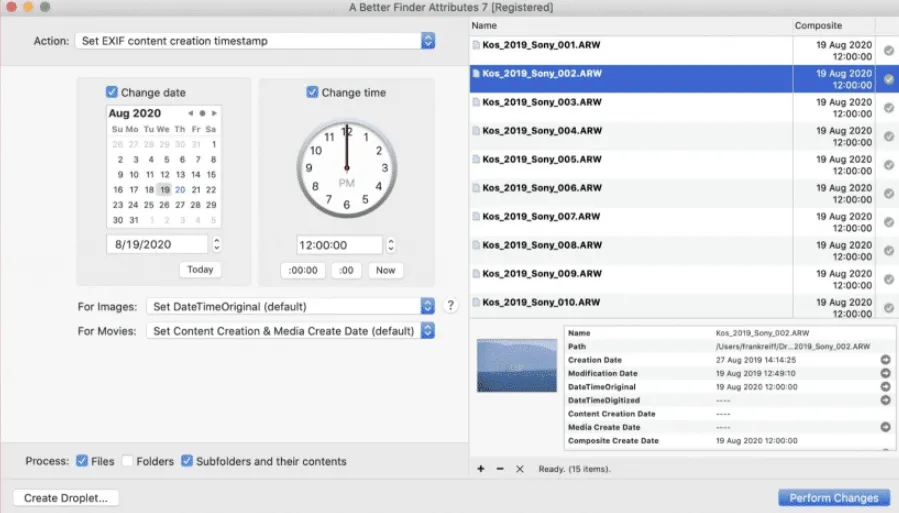This screenshot has width=899, height=513.
Task: Click arrow icon beside Creation Date
Action: pyautogui.click(x=885, y=359)
